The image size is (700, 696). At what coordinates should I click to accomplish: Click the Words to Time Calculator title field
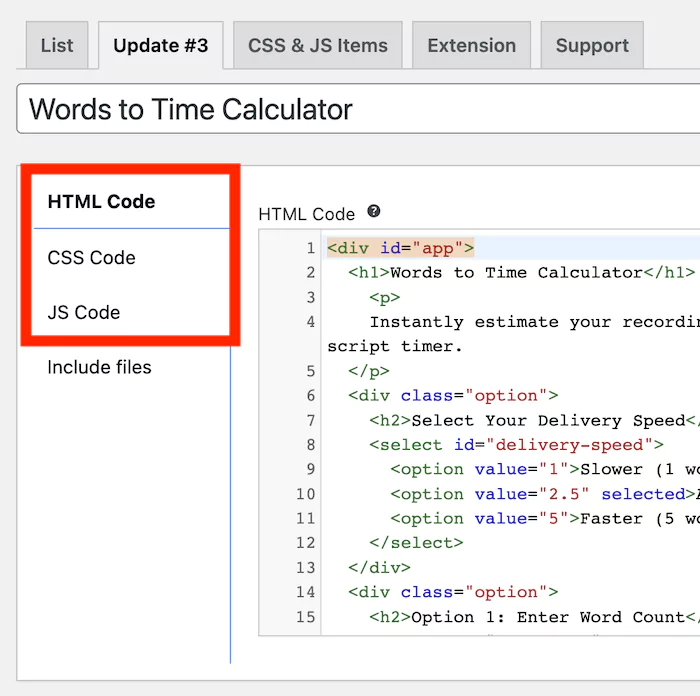point(360,109)
